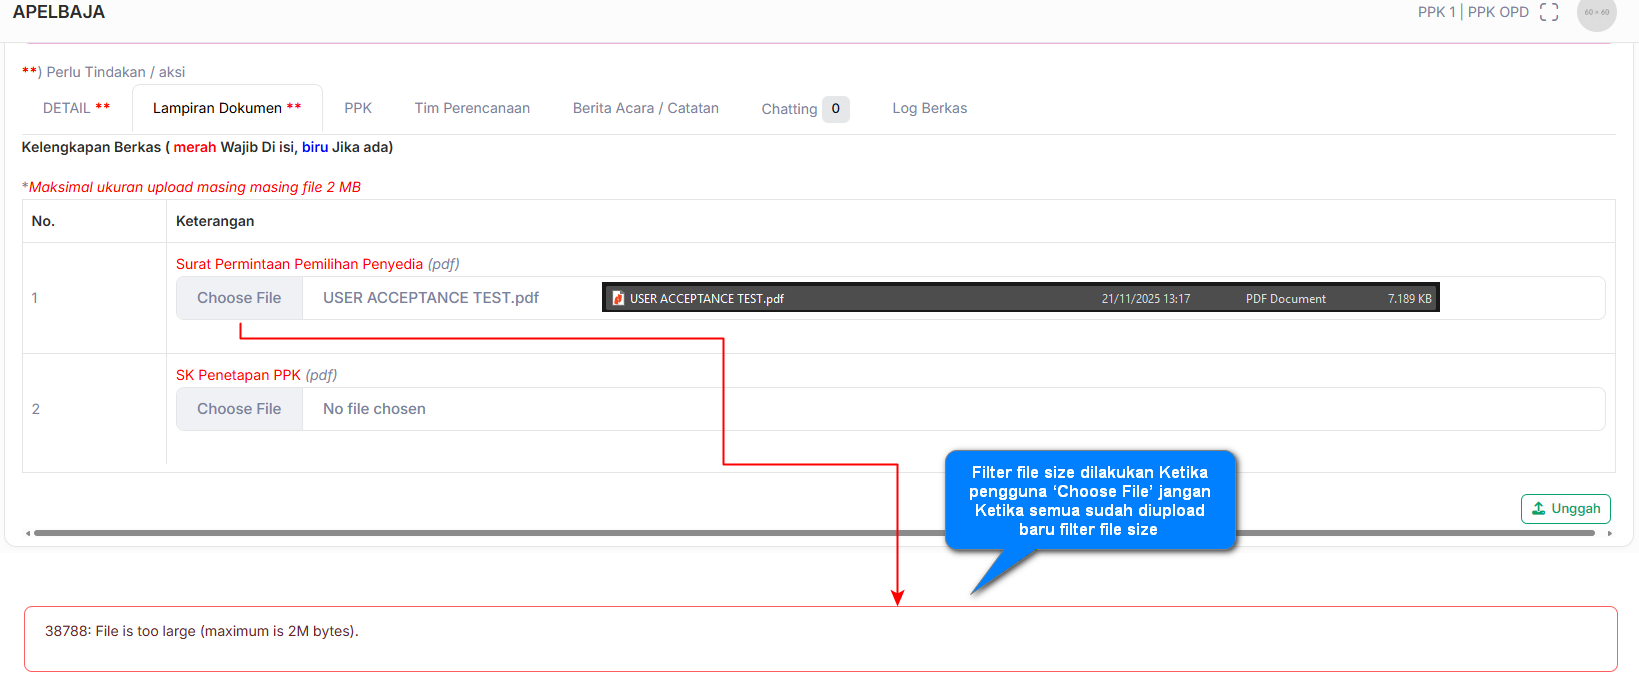Switch to Berita Acara / Catatan tab
Screen dimensions: 1639x680
pos(646,108)
